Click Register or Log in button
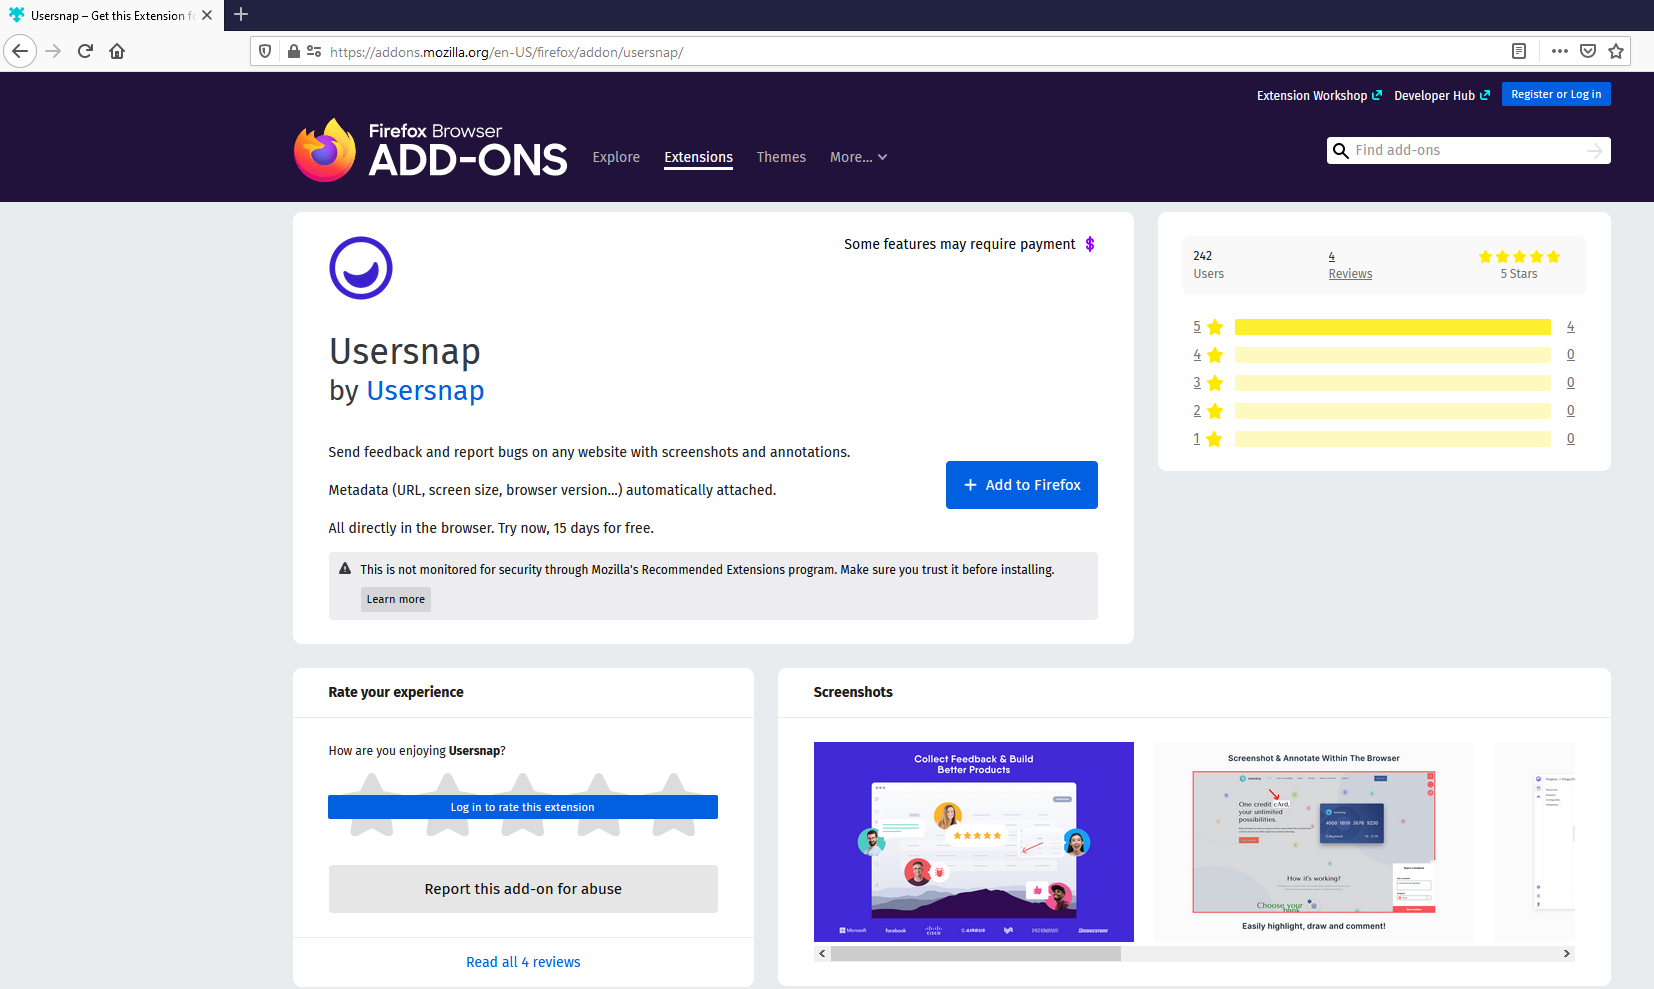The image size is (1654, 989). click(x=1556, y=94)
